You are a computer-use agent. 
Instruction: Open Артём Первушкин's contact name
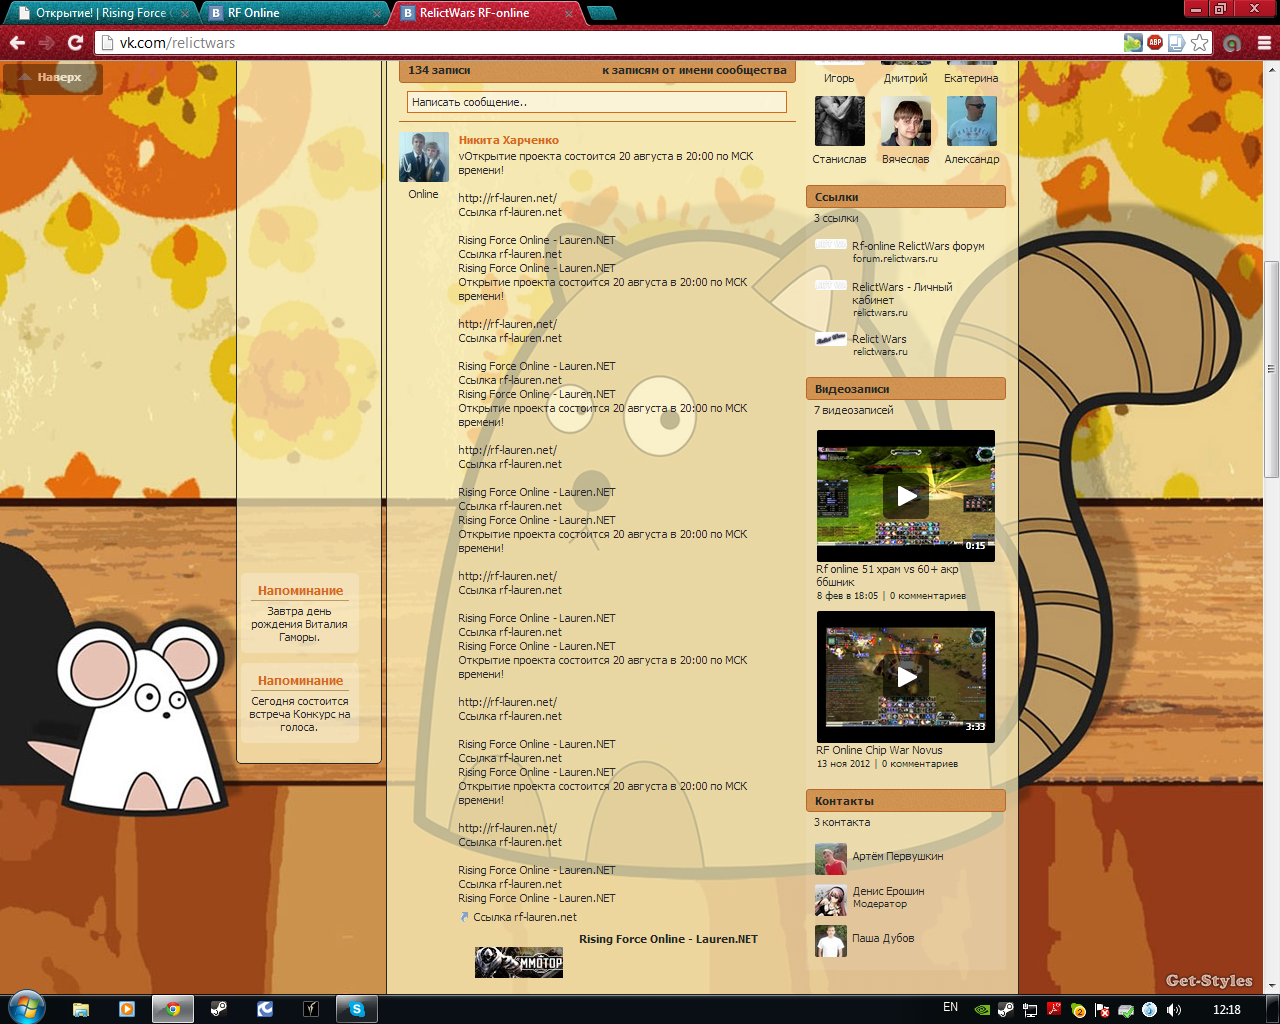coord(898,856)
